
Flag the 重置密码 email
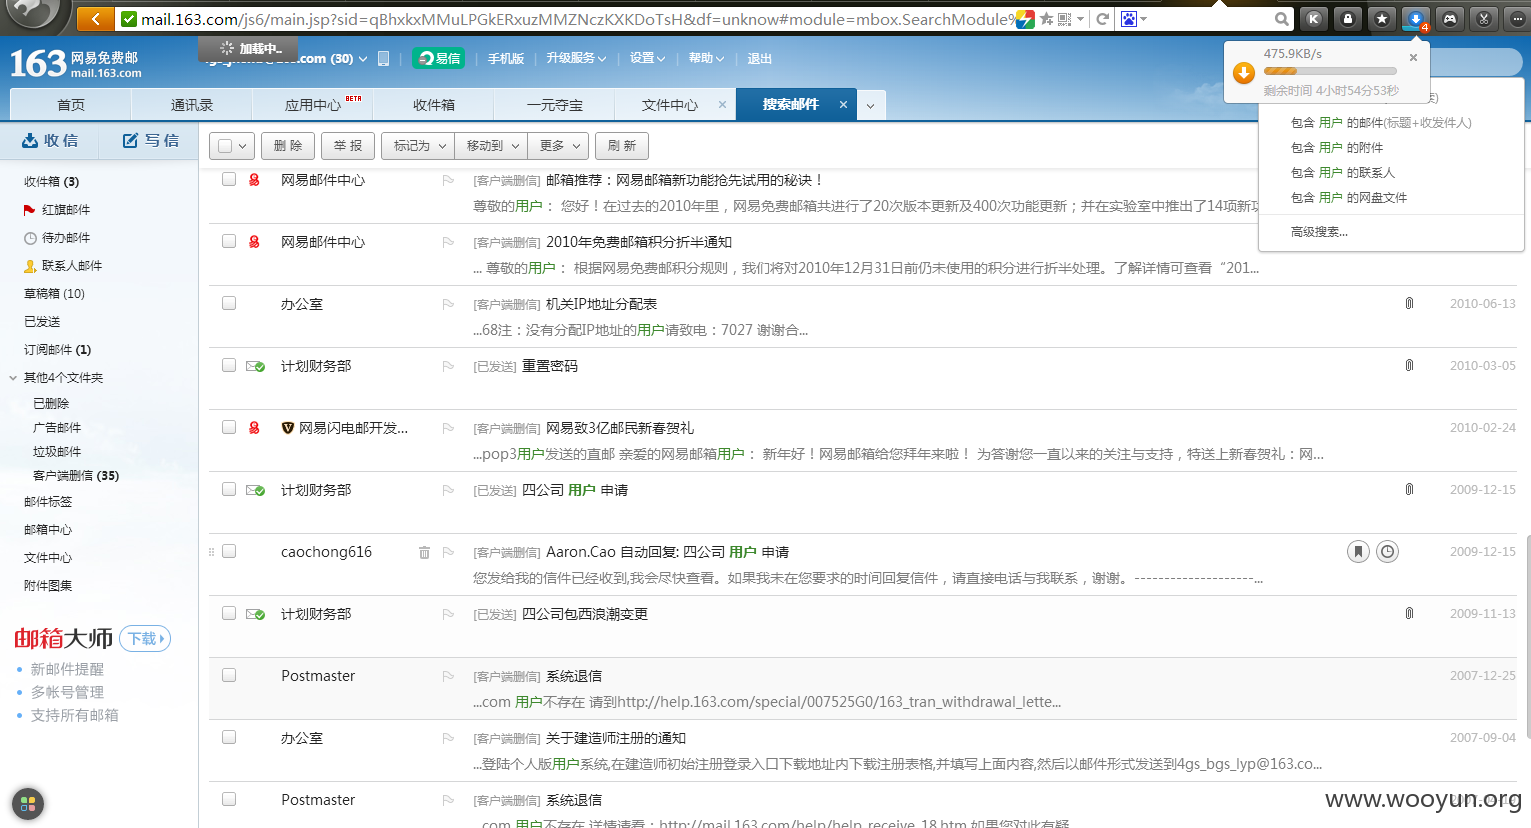448,366
